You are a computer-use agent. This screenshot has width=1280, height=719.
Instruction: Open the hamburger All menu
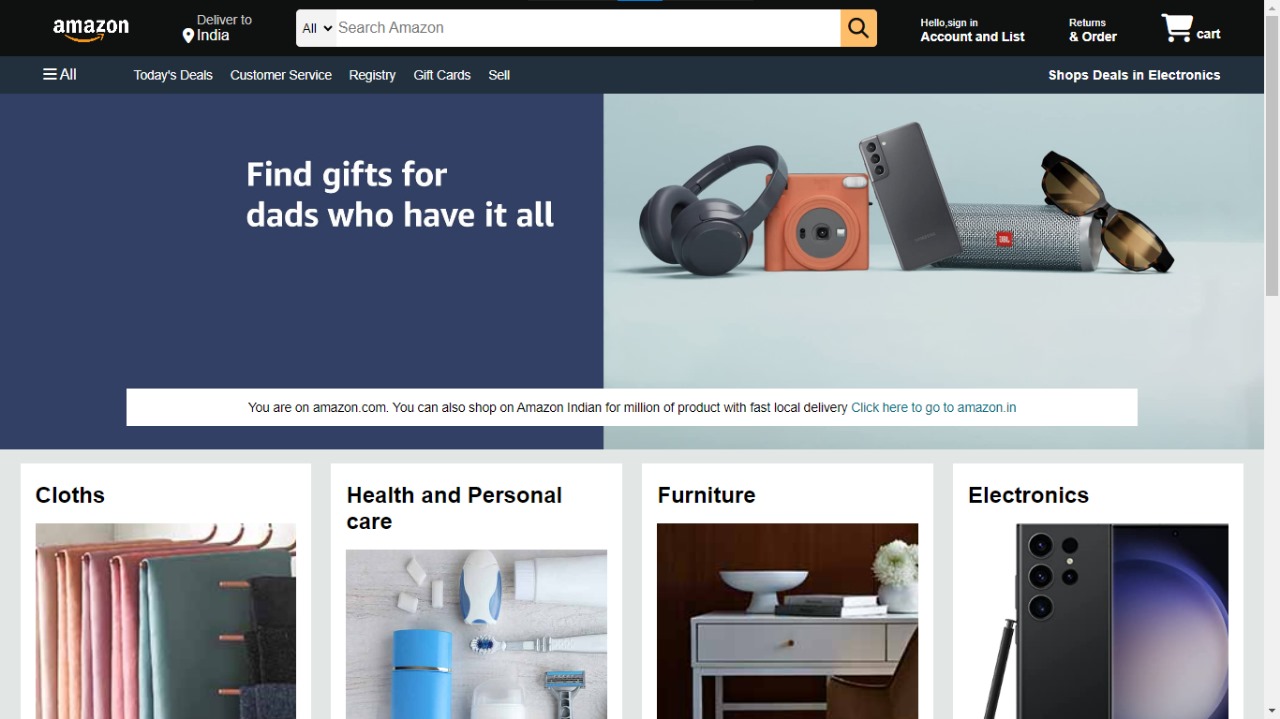59,74
